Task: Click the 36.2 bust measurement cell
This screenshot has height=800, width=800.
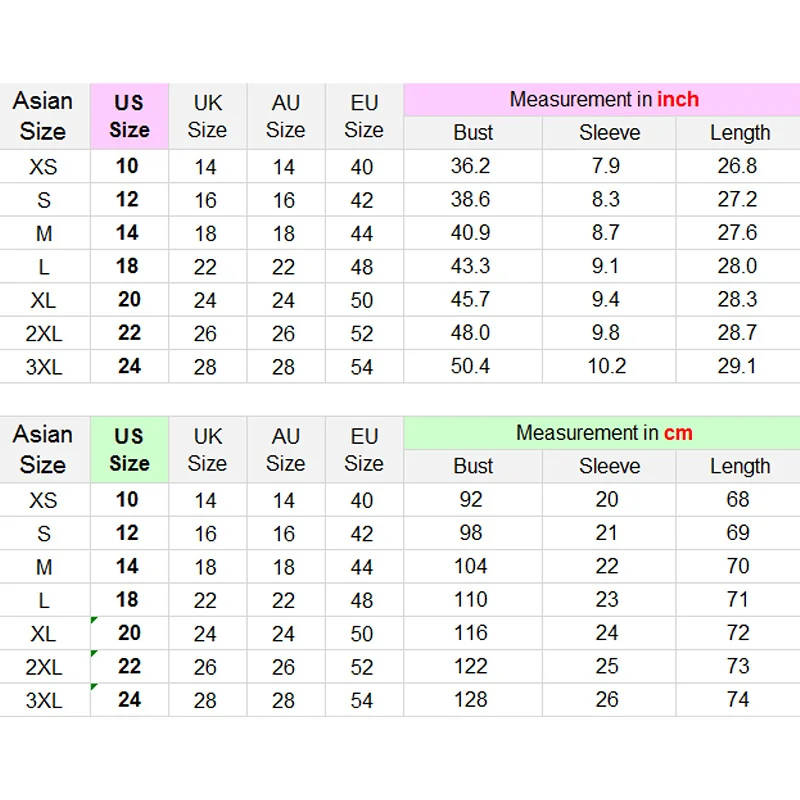Action: [470, 166]
